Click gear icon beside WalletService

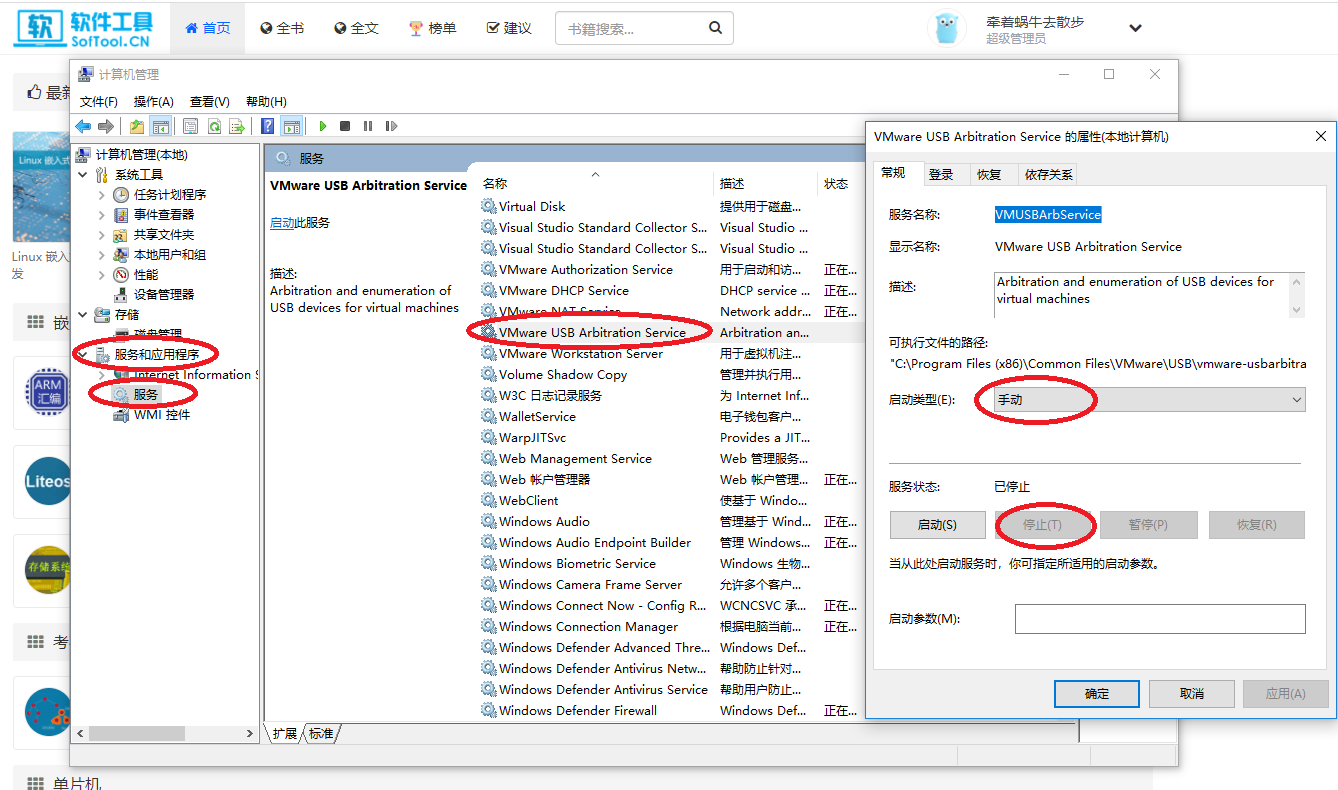click(488, 417)
